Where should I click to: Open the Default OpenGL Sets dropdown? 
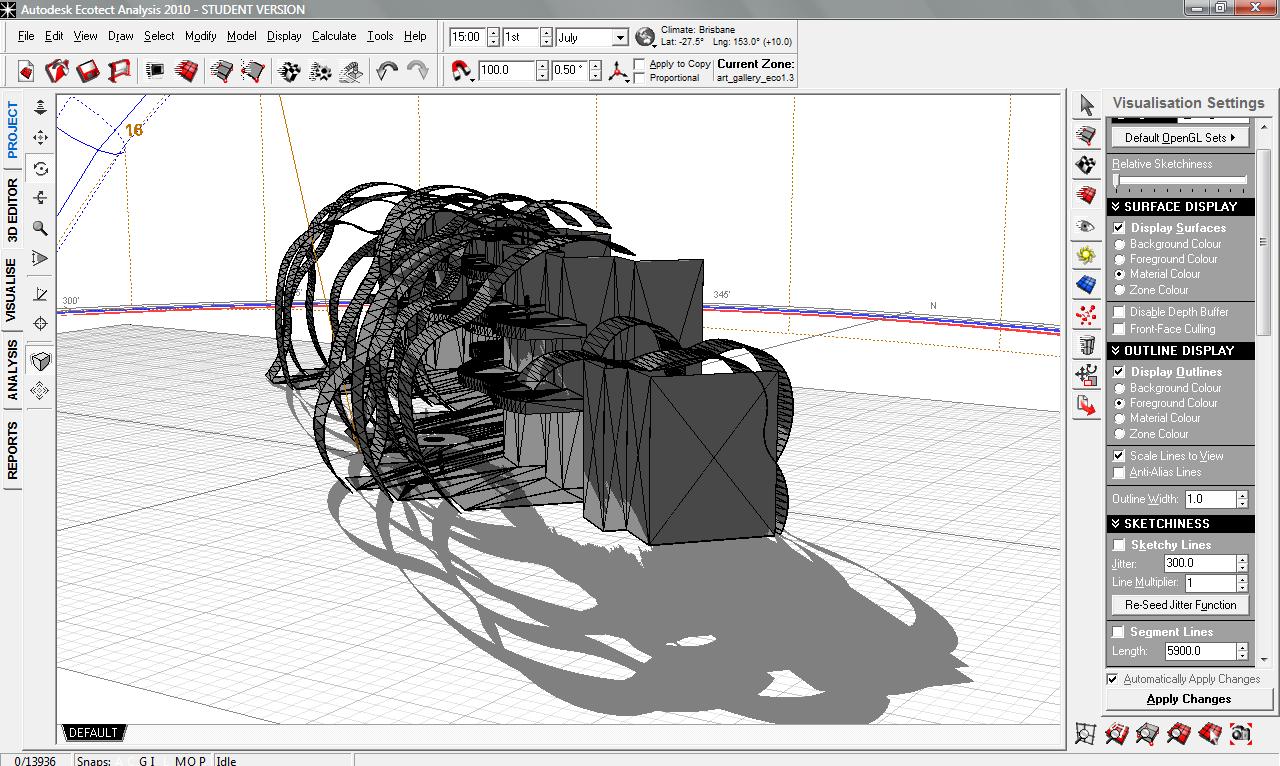click(x=1180, y=138)
